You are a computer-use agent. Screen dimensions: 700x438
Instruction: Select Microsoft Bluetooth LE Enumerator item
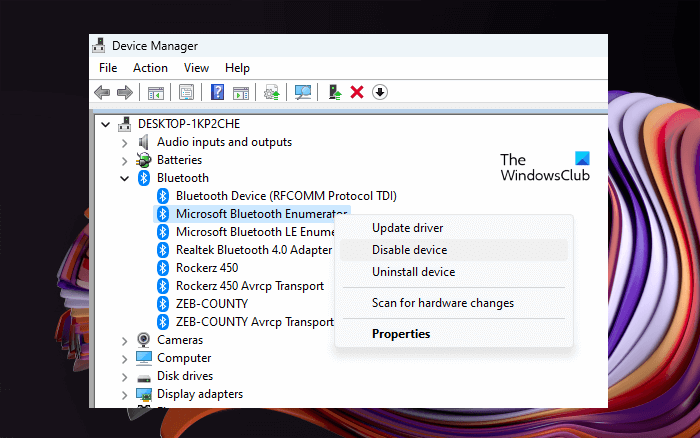click(x=255, y=232)
